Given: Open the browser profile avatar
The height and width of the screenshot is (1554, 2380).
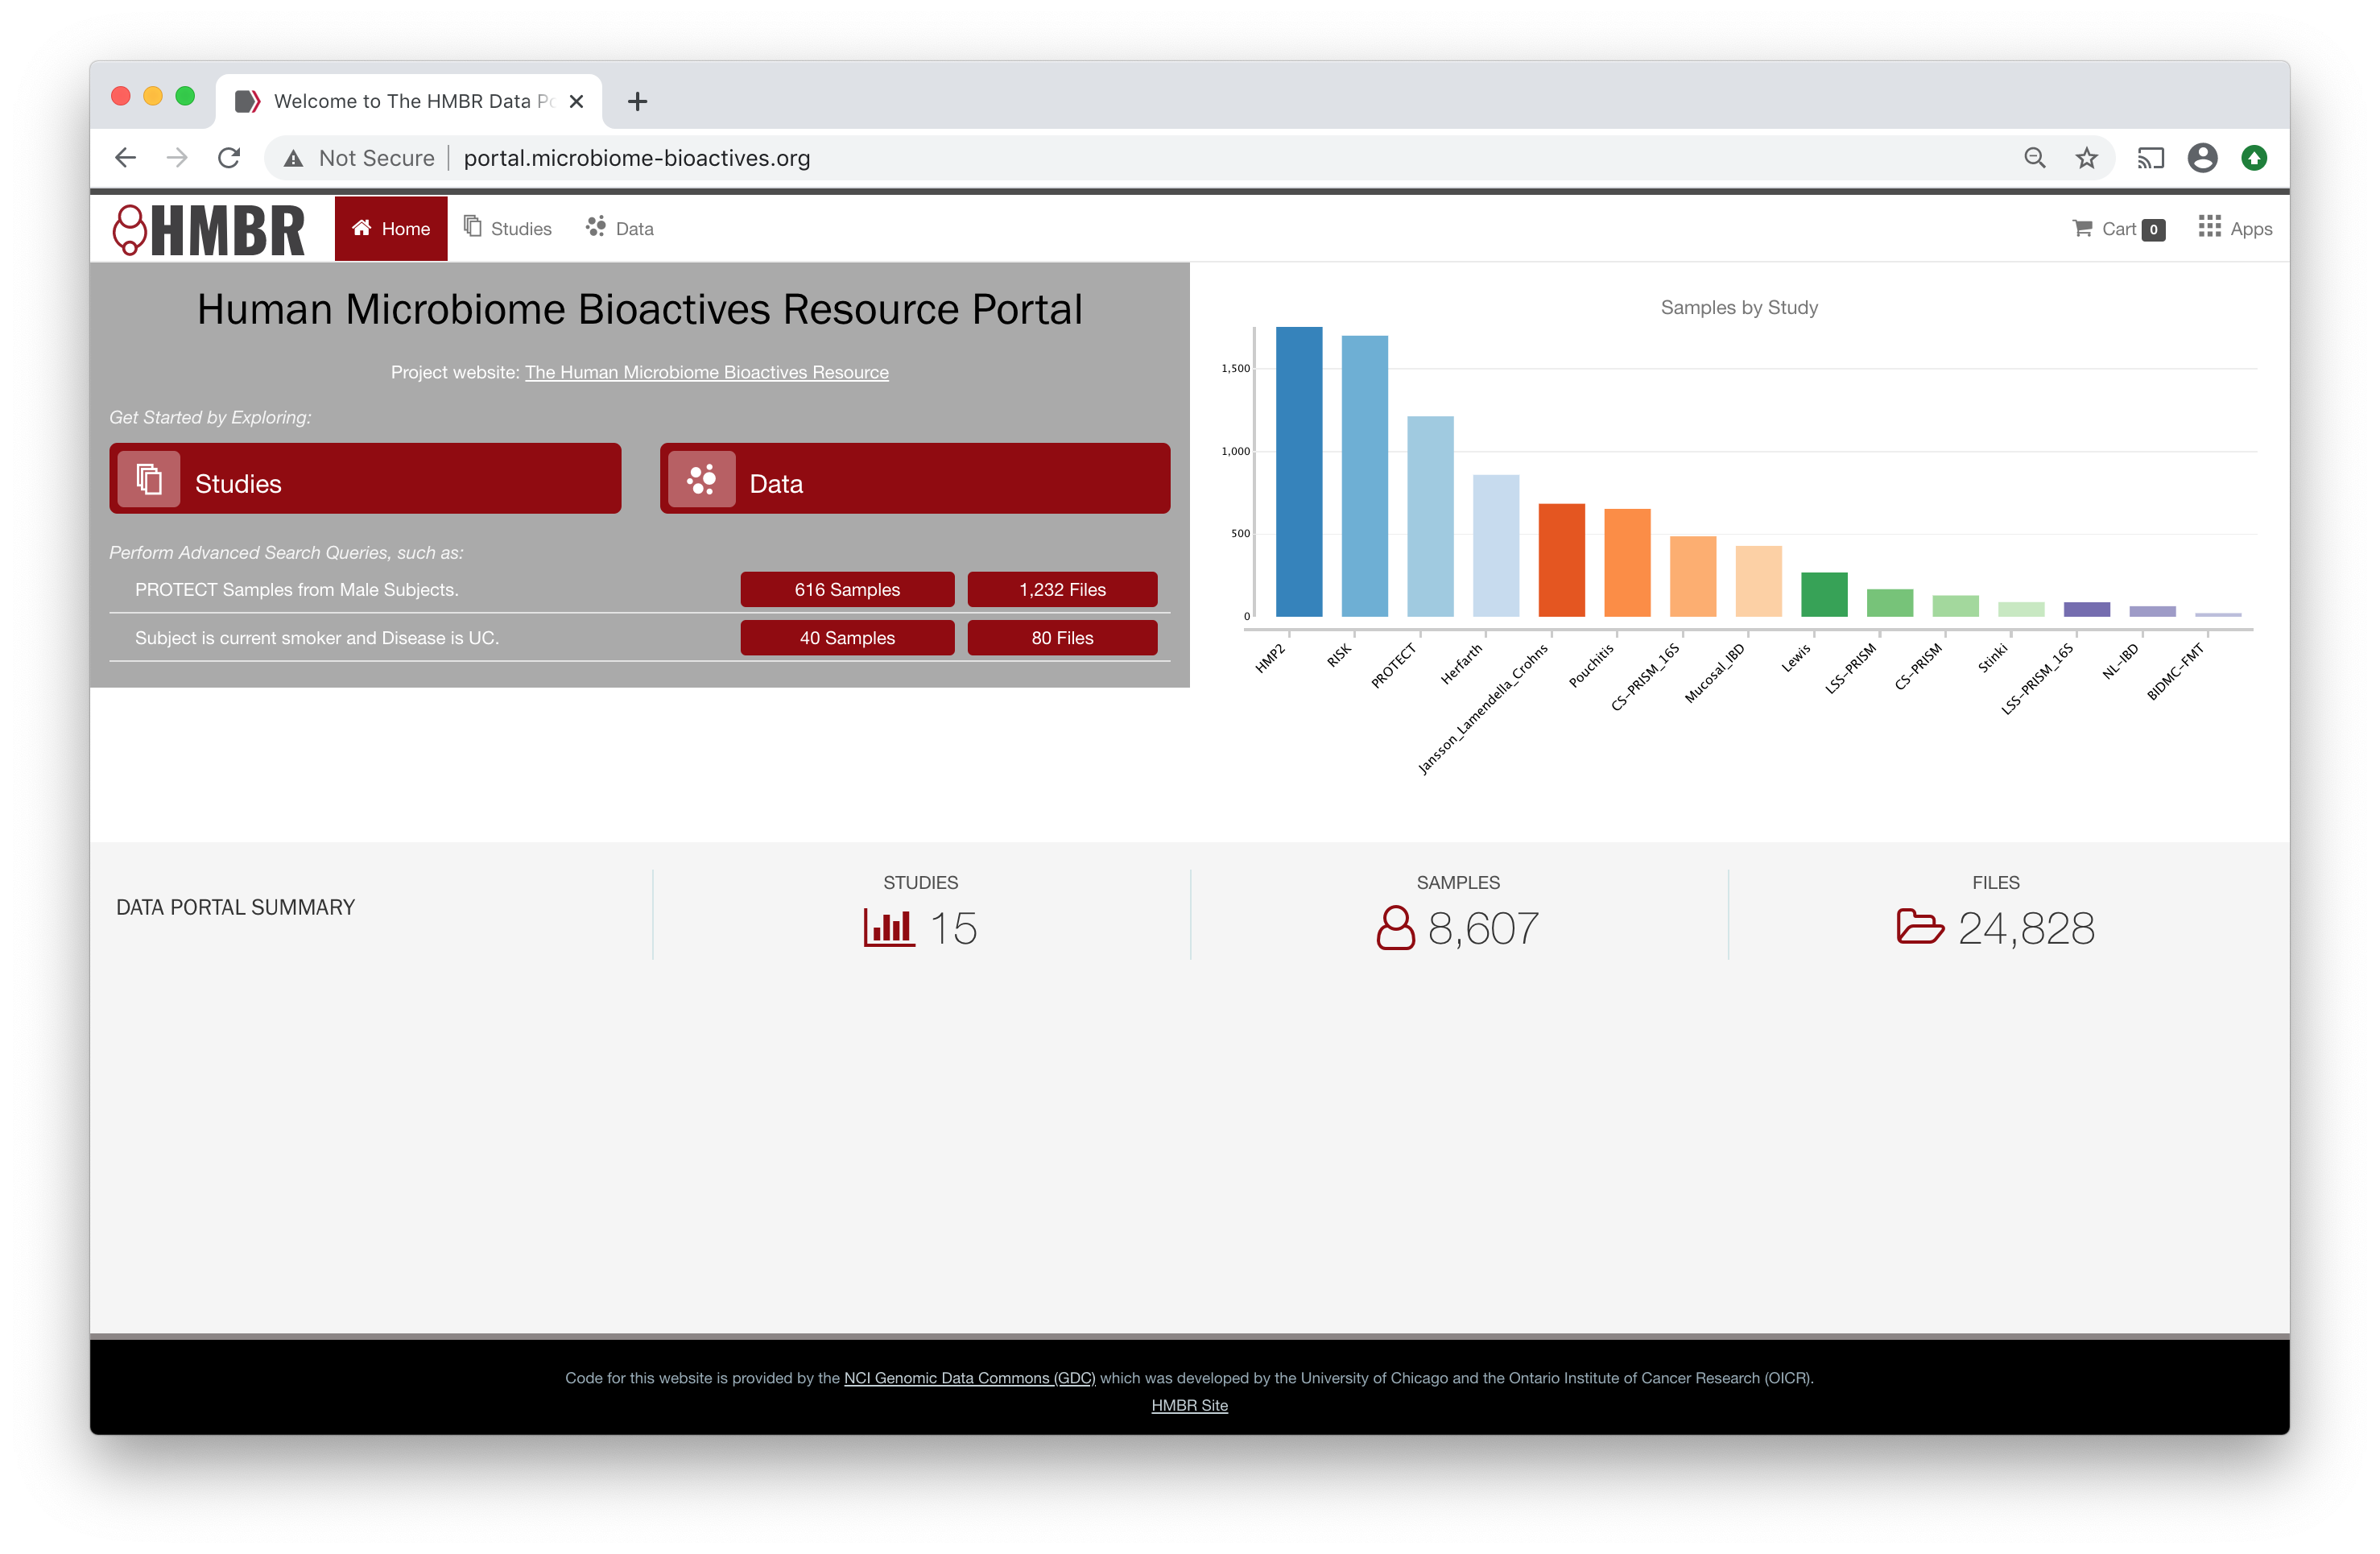Looking at the screenshot, I should point(2202,157).
